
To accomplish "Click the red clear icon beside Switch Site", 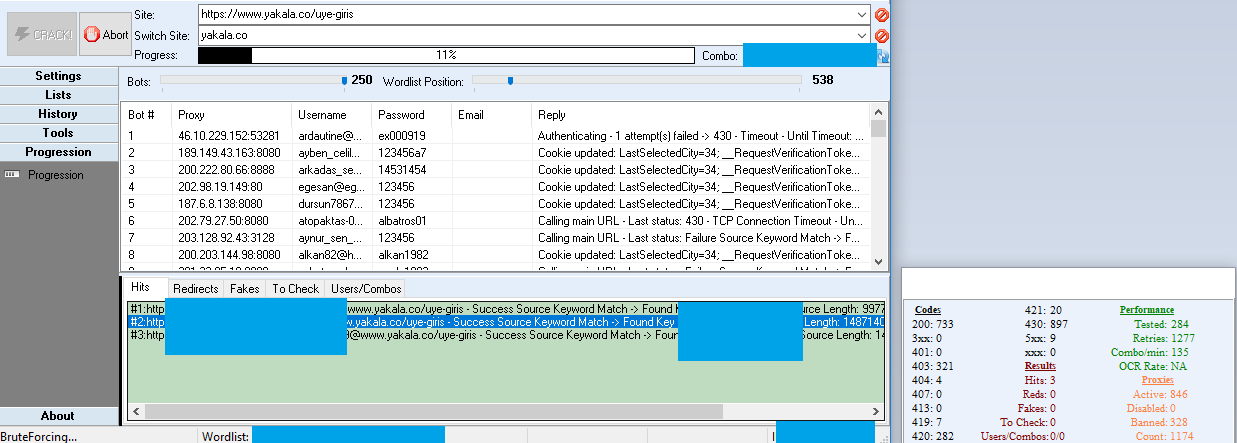I will pos(882,35).
